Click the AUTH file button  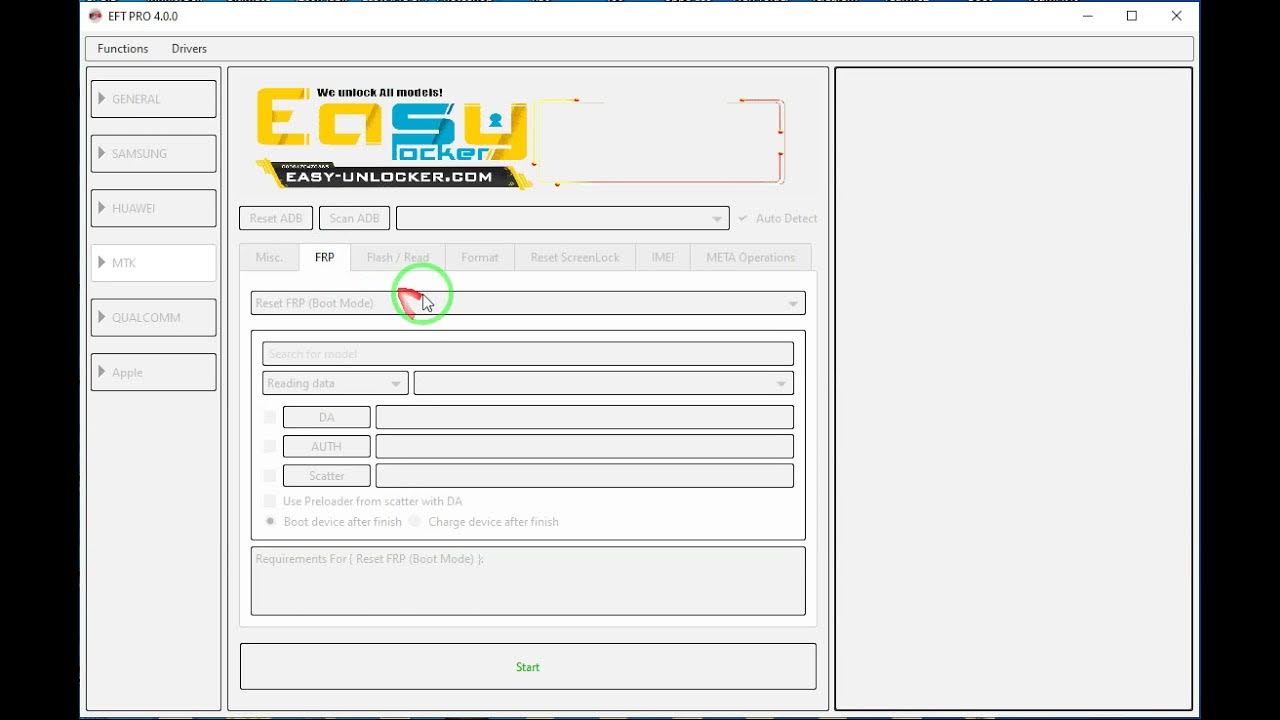tap(327, 446)
